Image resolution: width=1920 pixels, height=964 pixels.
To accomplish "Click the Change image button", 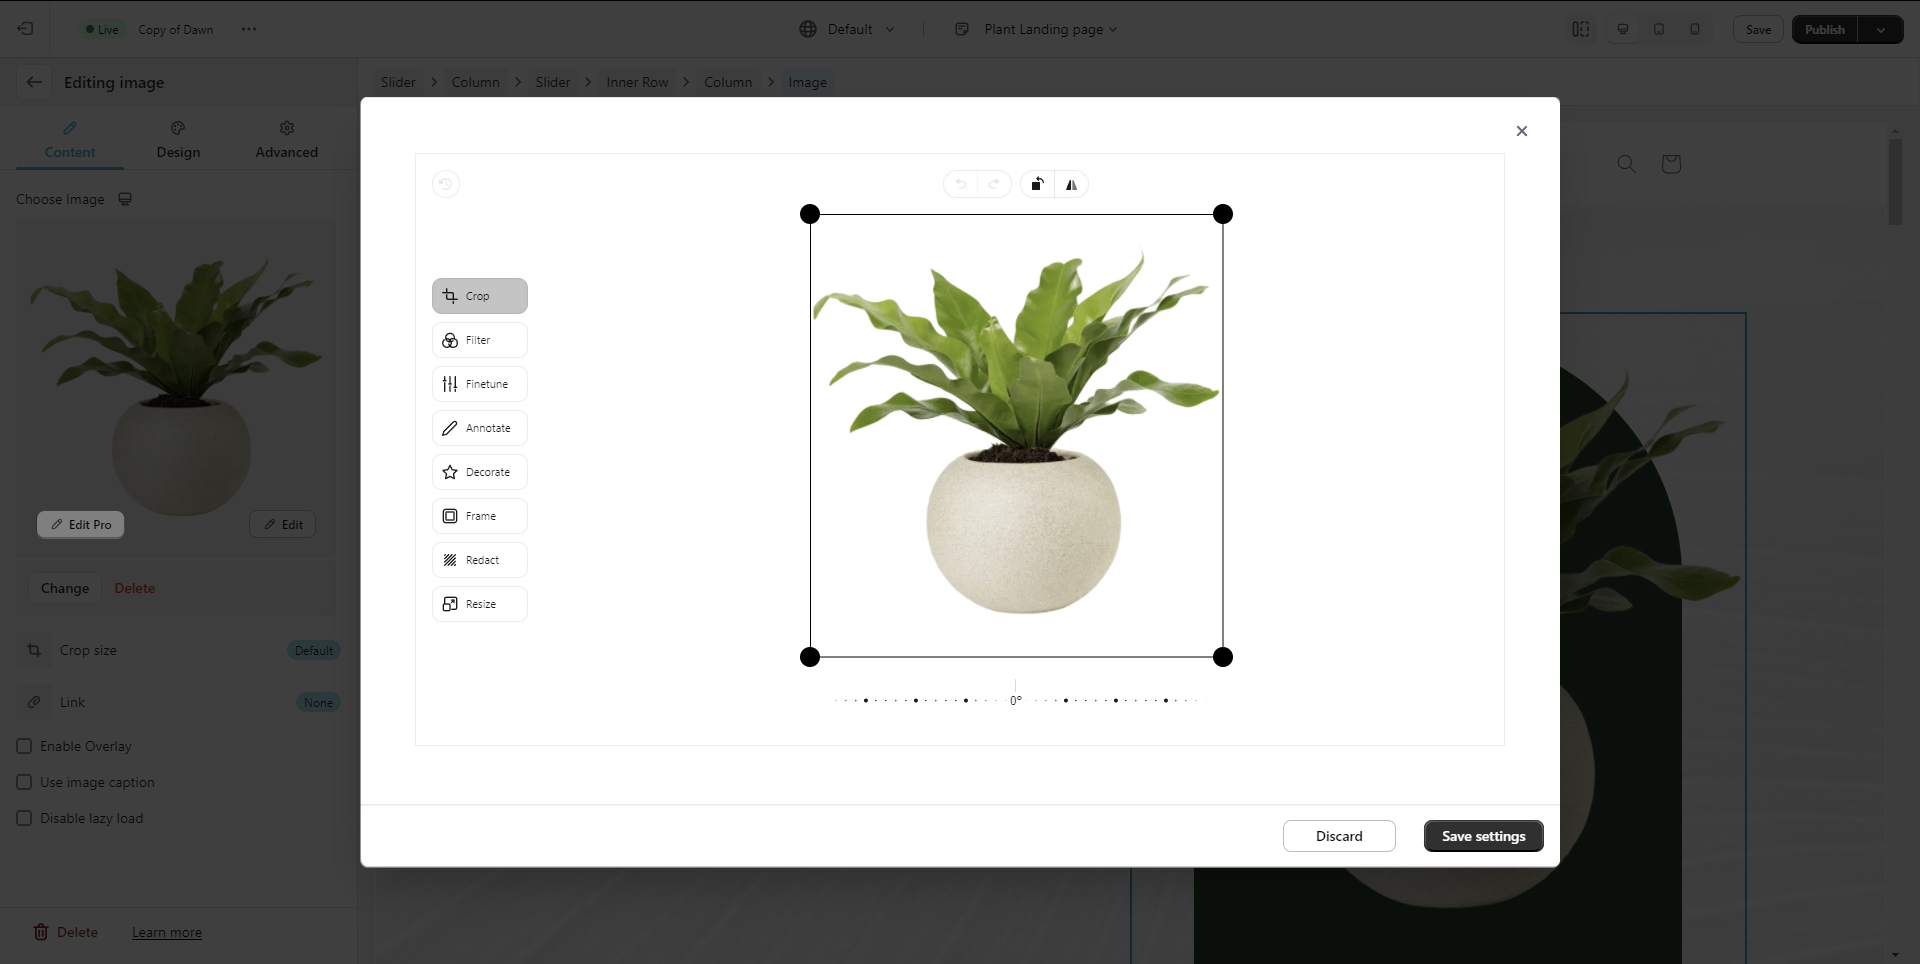I will coord(65,588).
